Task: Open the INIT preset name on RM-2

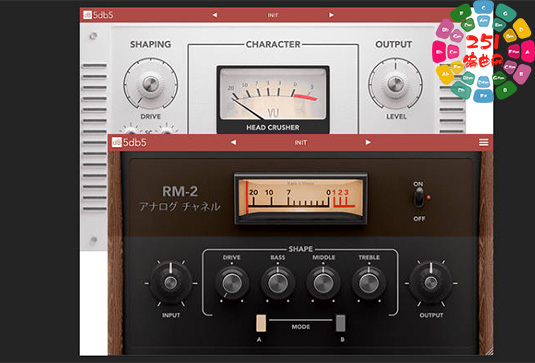Action: (301, 143)
